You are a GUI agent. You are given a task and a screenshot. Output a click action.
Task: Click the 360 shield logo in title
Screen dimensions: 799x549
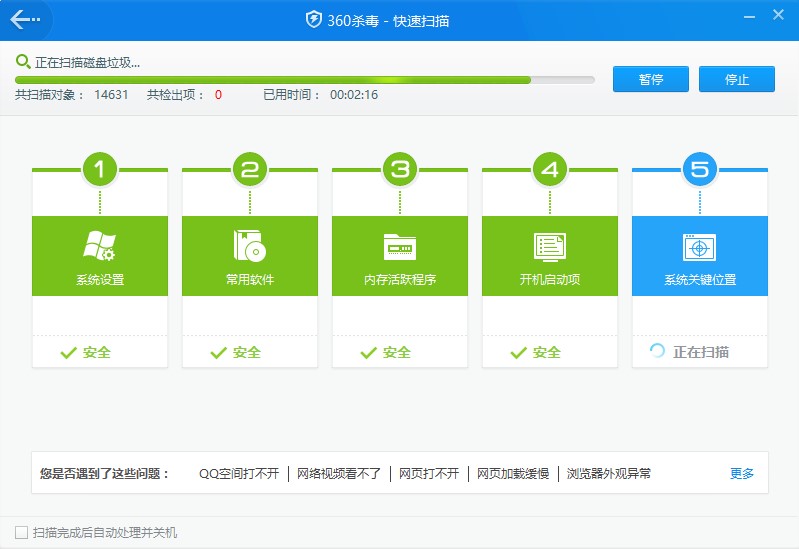[314, 20]
